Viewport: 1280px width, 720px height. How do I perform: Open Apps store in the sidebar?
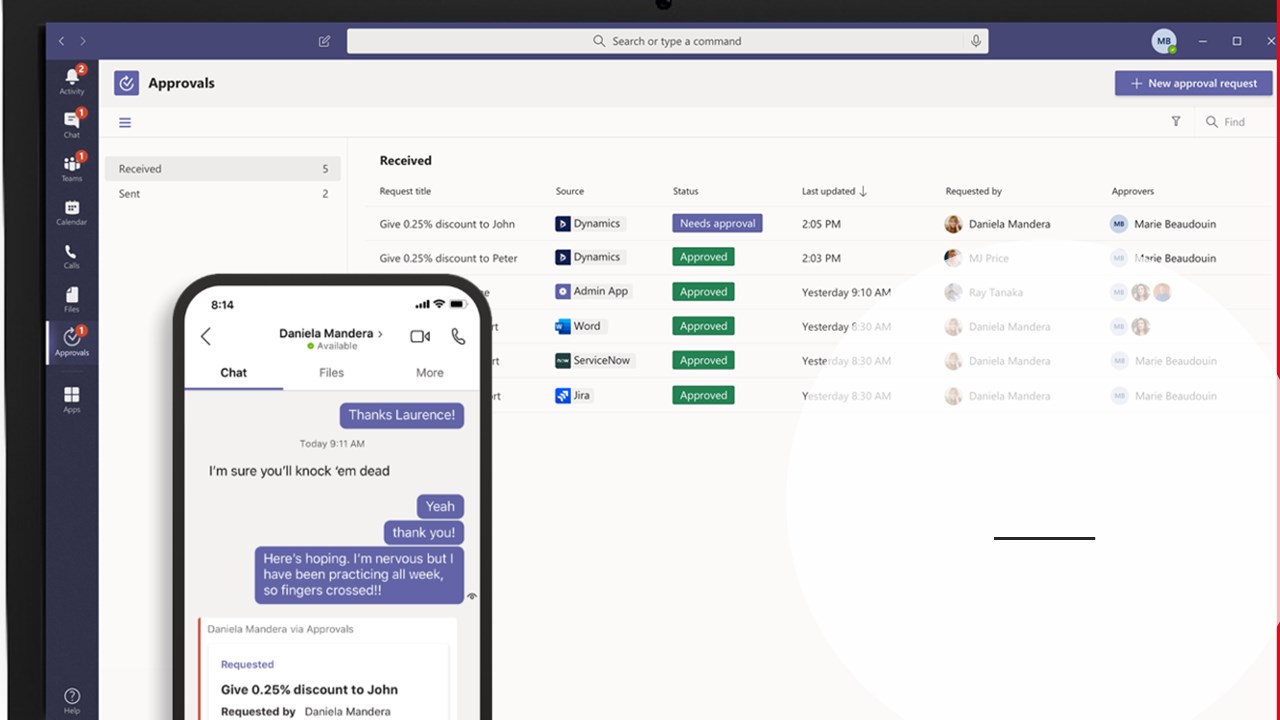pos(72,399)
